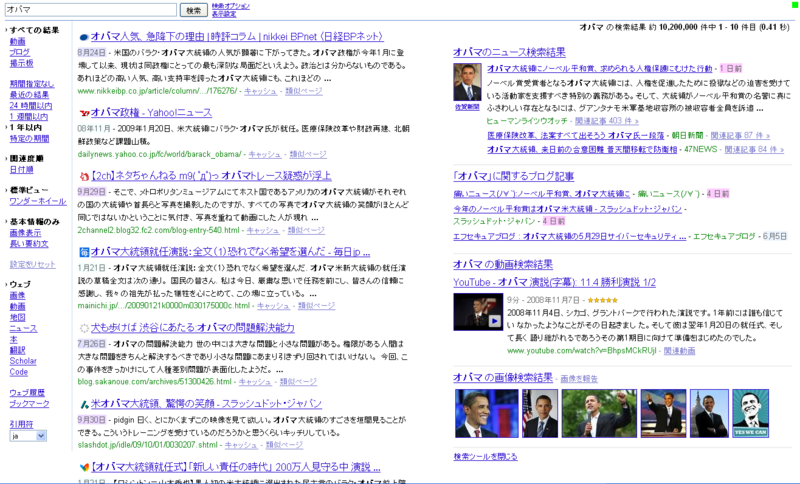Select the active 1年以内 time filter
Image resolution: width=800 pixels, height=484 pixels.
26,128
